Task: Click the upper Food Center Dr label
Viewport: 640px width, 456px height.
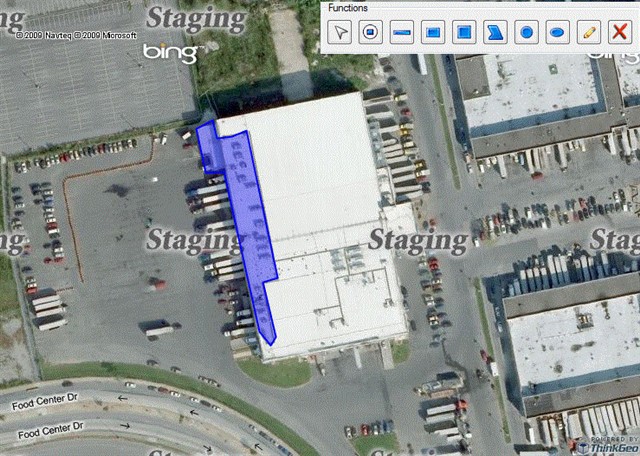Action: click(45, 402)
